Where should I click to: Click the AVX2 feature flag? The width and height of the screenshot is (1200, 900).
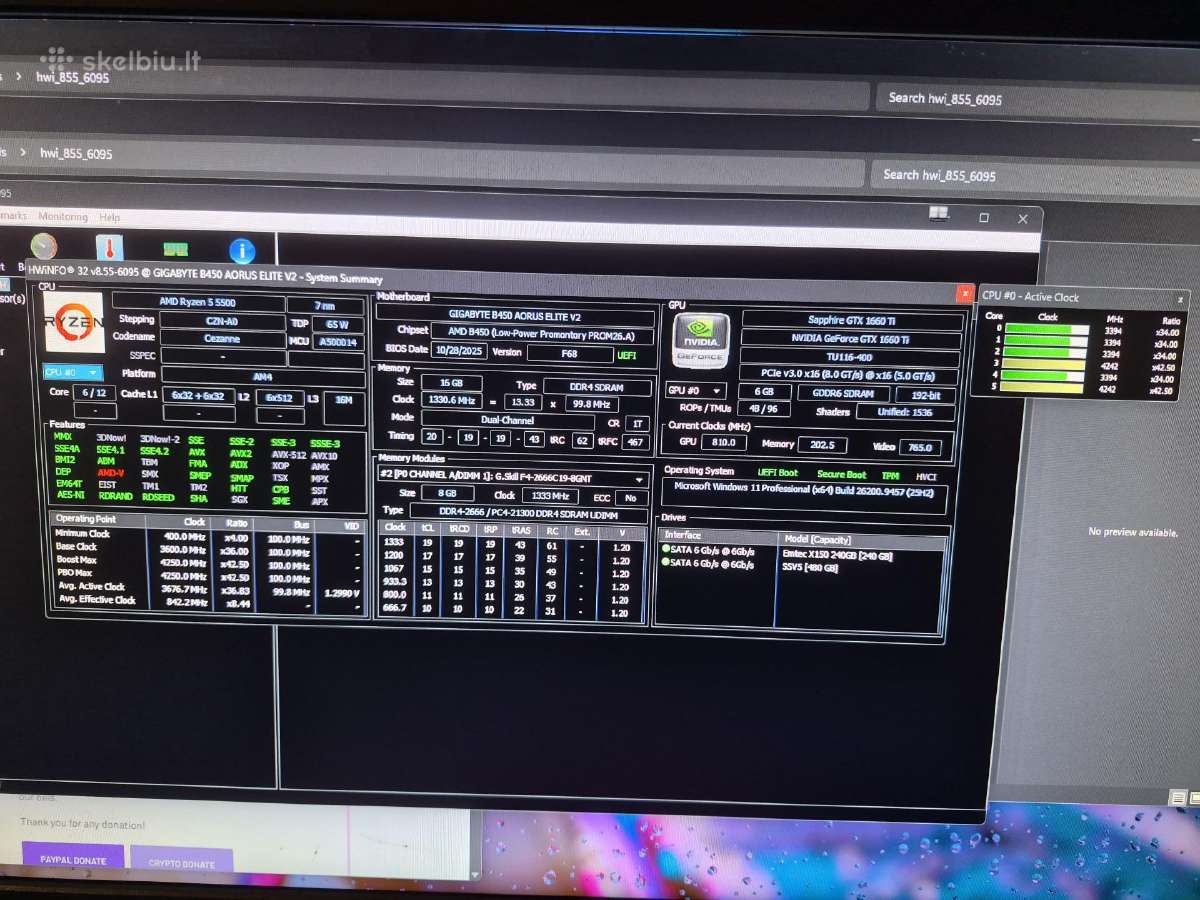(240, 453)
